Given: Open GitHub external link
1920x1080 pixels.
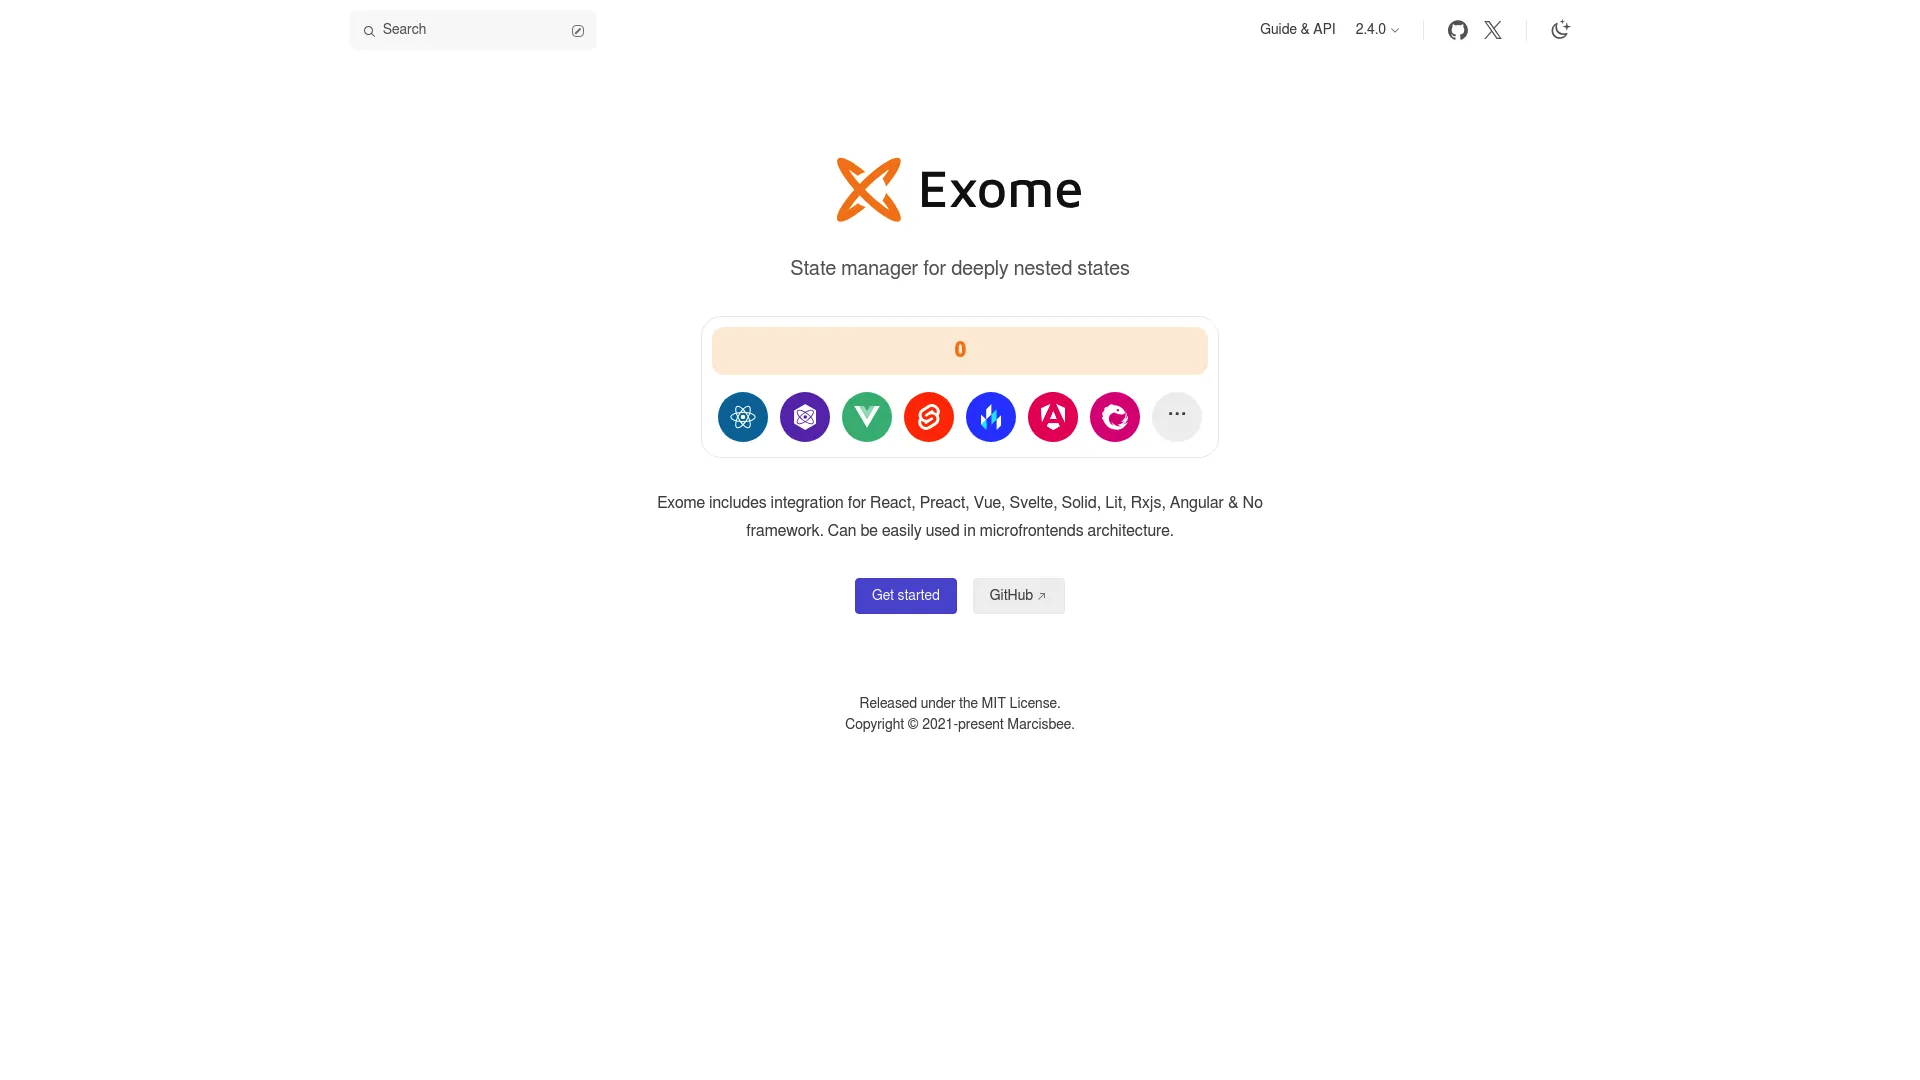Looking at the screenshot, I should [x=1018, y=595].
